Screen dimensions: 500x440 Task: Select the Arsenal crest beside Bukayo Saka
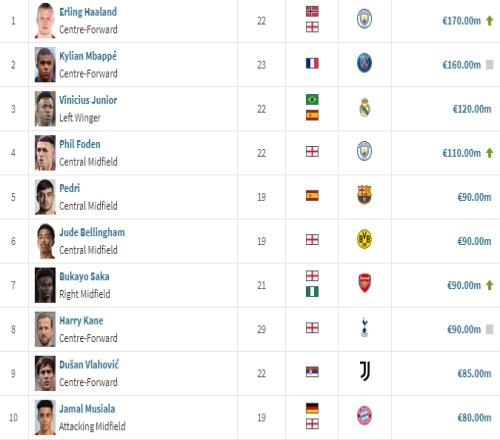coord(365,283)
